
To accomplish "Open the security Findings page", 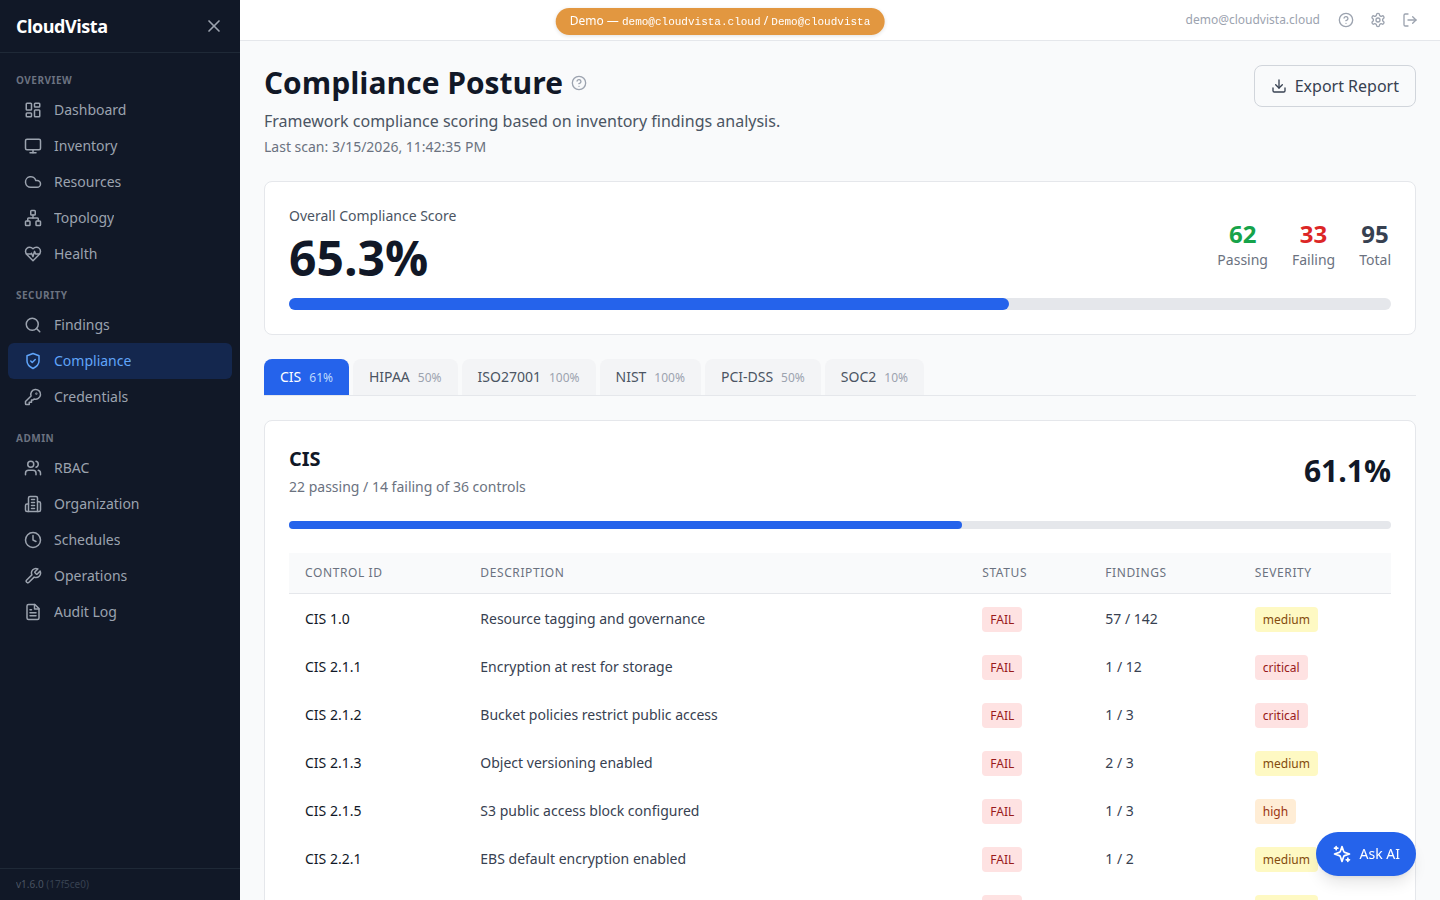I will coord(81,324).
